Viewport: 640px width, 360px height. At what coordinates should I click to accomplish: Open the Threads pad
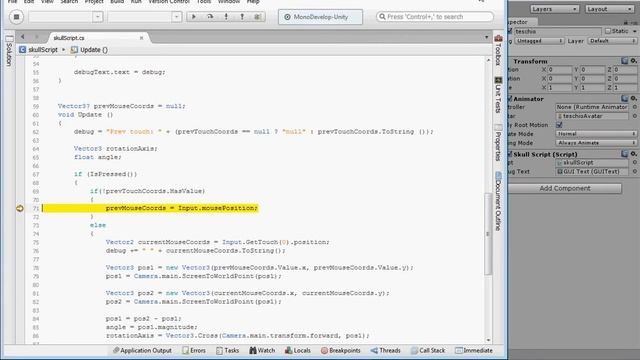[x=385, y=350]
